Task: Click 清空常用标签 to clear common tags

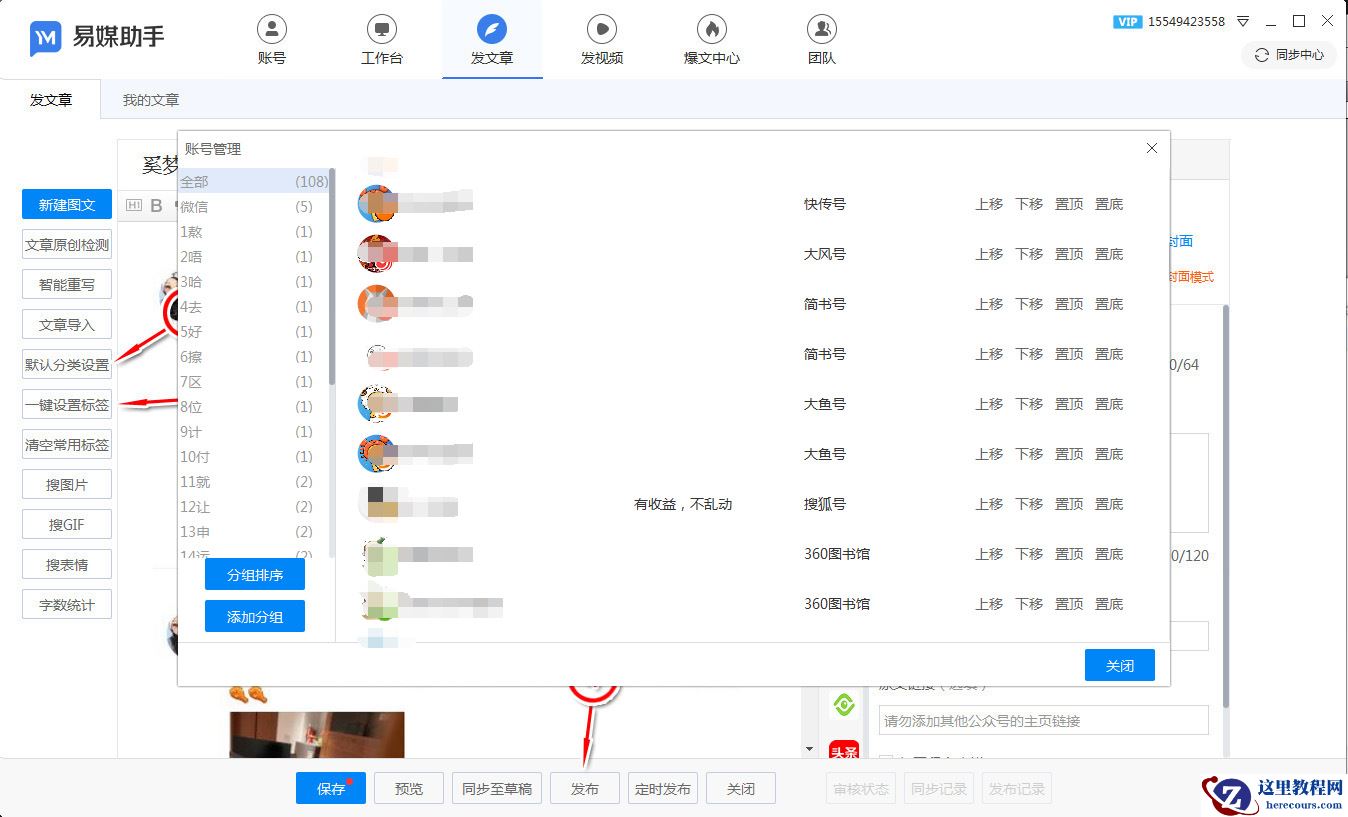Action: [x=67, y=445]
